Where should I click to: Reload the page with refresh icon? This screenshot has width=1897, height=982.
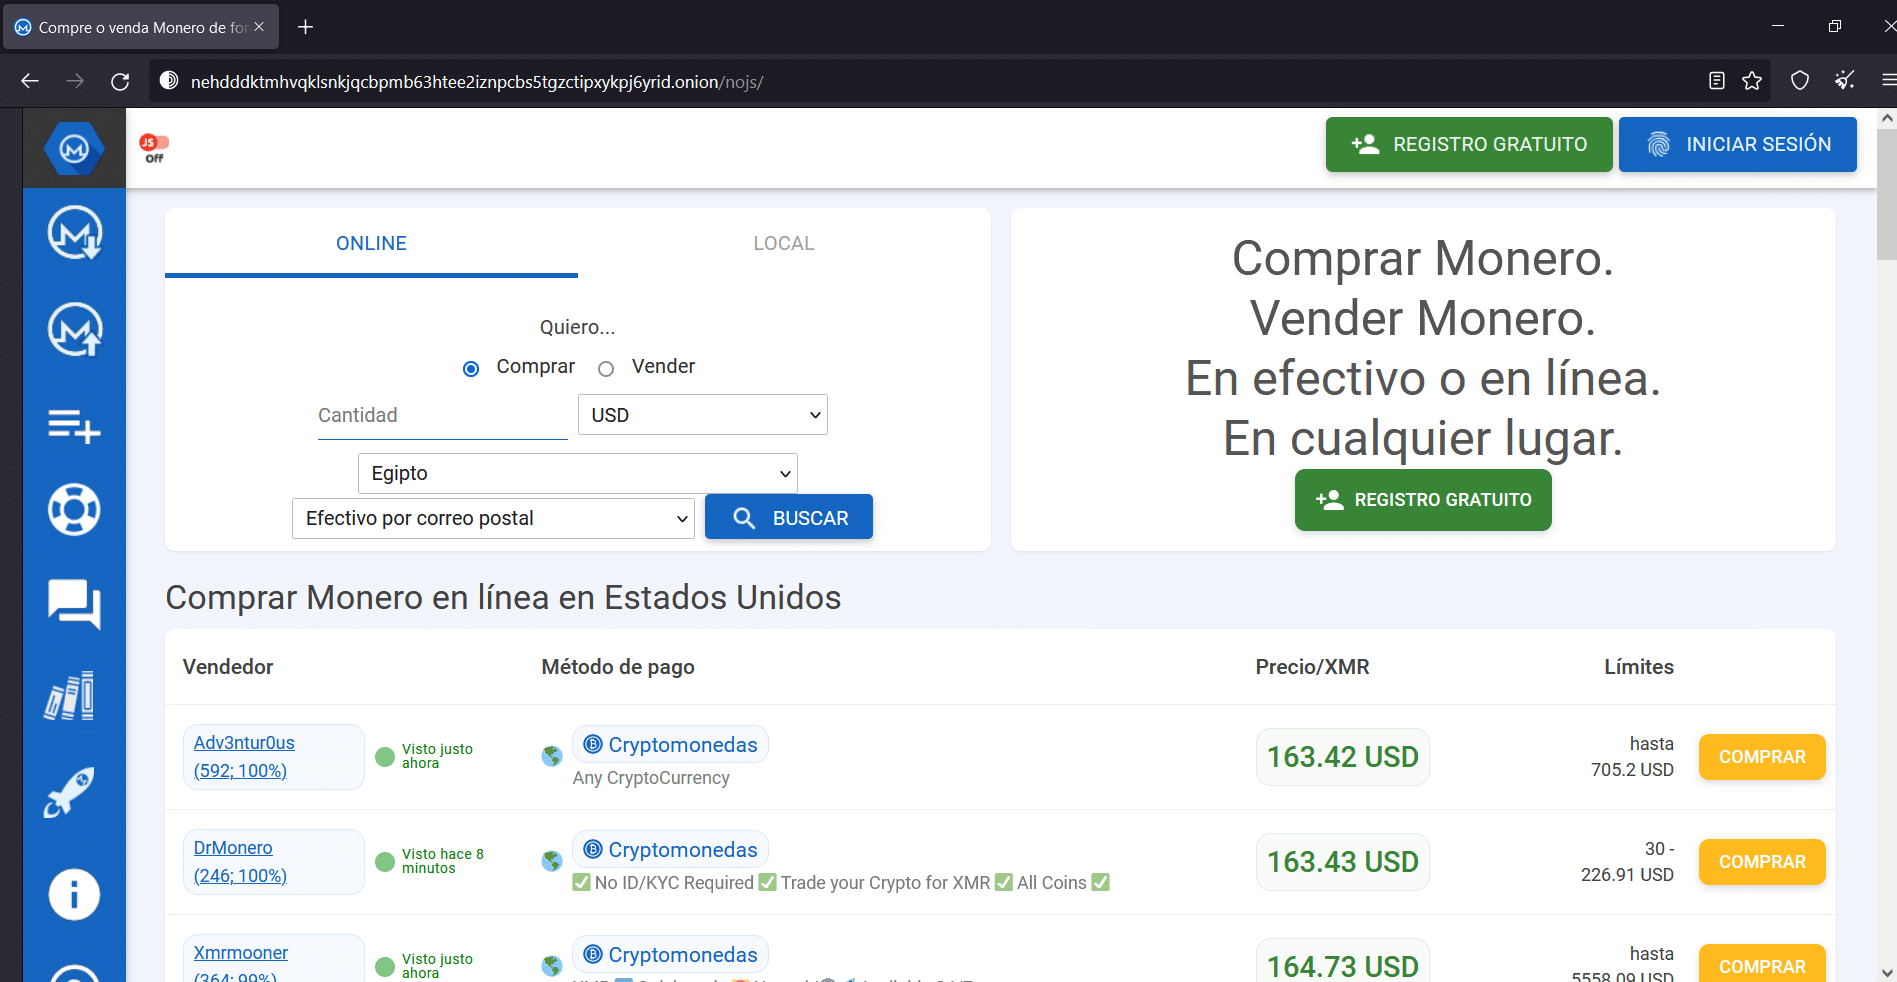point(120,81)
